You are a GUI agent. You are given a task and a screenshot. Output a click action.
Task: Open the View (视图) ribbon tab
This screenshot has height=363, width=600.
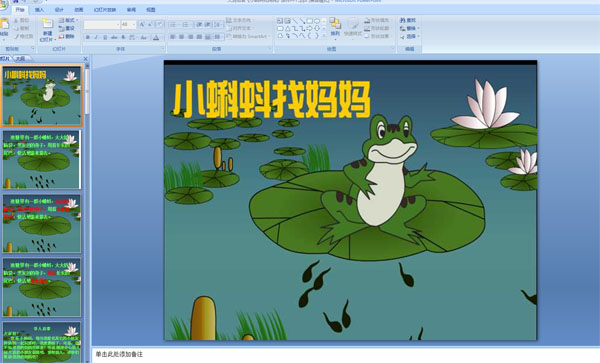[x=151, y=10]
